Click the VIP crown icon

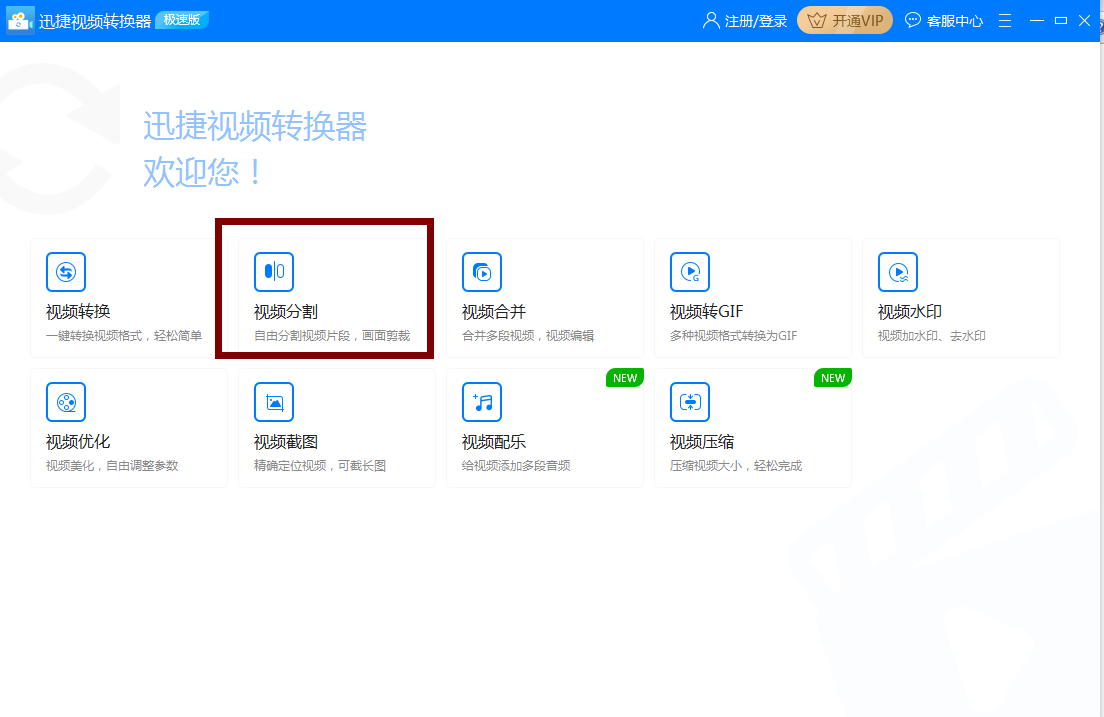(x=817, y=20)
